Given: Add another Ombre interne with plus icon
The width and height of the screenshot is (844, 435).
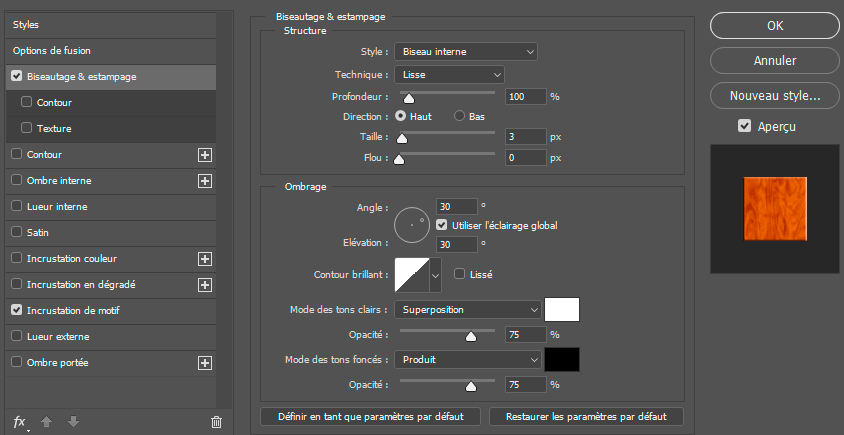Looking at the screenshot, I should (205, 181).
